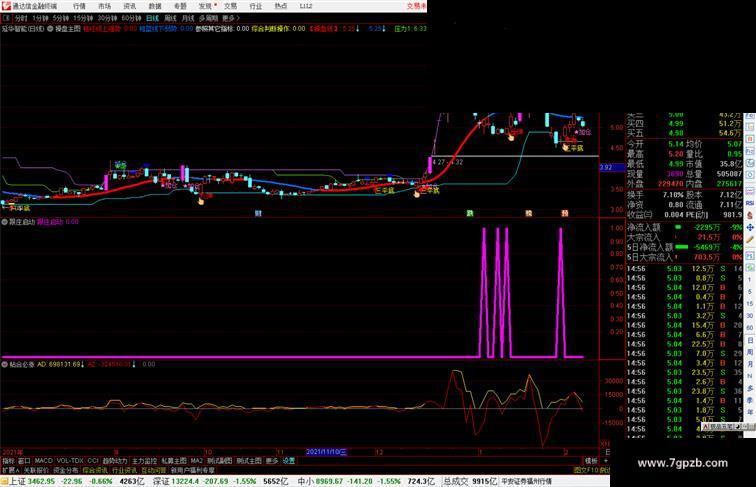Viewport: 756px width, 487px height.
Task: Switch chart to 5分钟 period
Action: pyautogui.click(x=61, y=18)
